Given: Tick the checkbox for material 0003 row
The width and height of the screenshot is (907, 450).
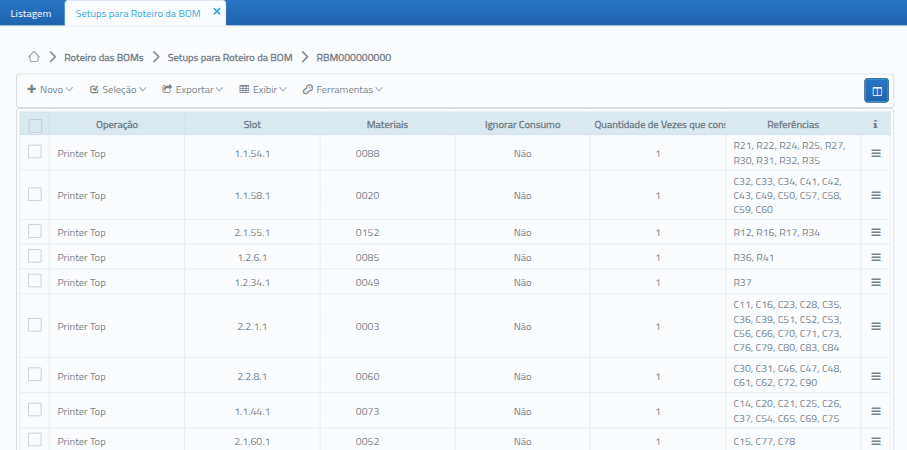Looking at the screenshot, I should click(x=35, y=325).
